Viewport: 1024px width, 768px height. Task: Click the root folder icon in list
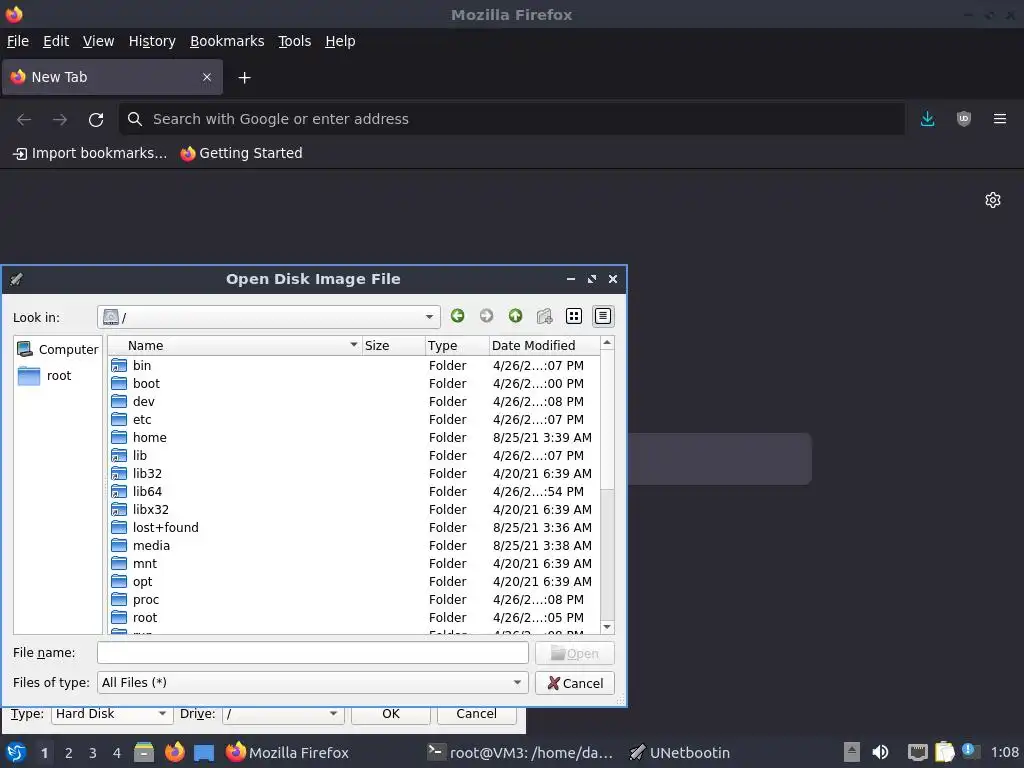[x=119, y=617]
